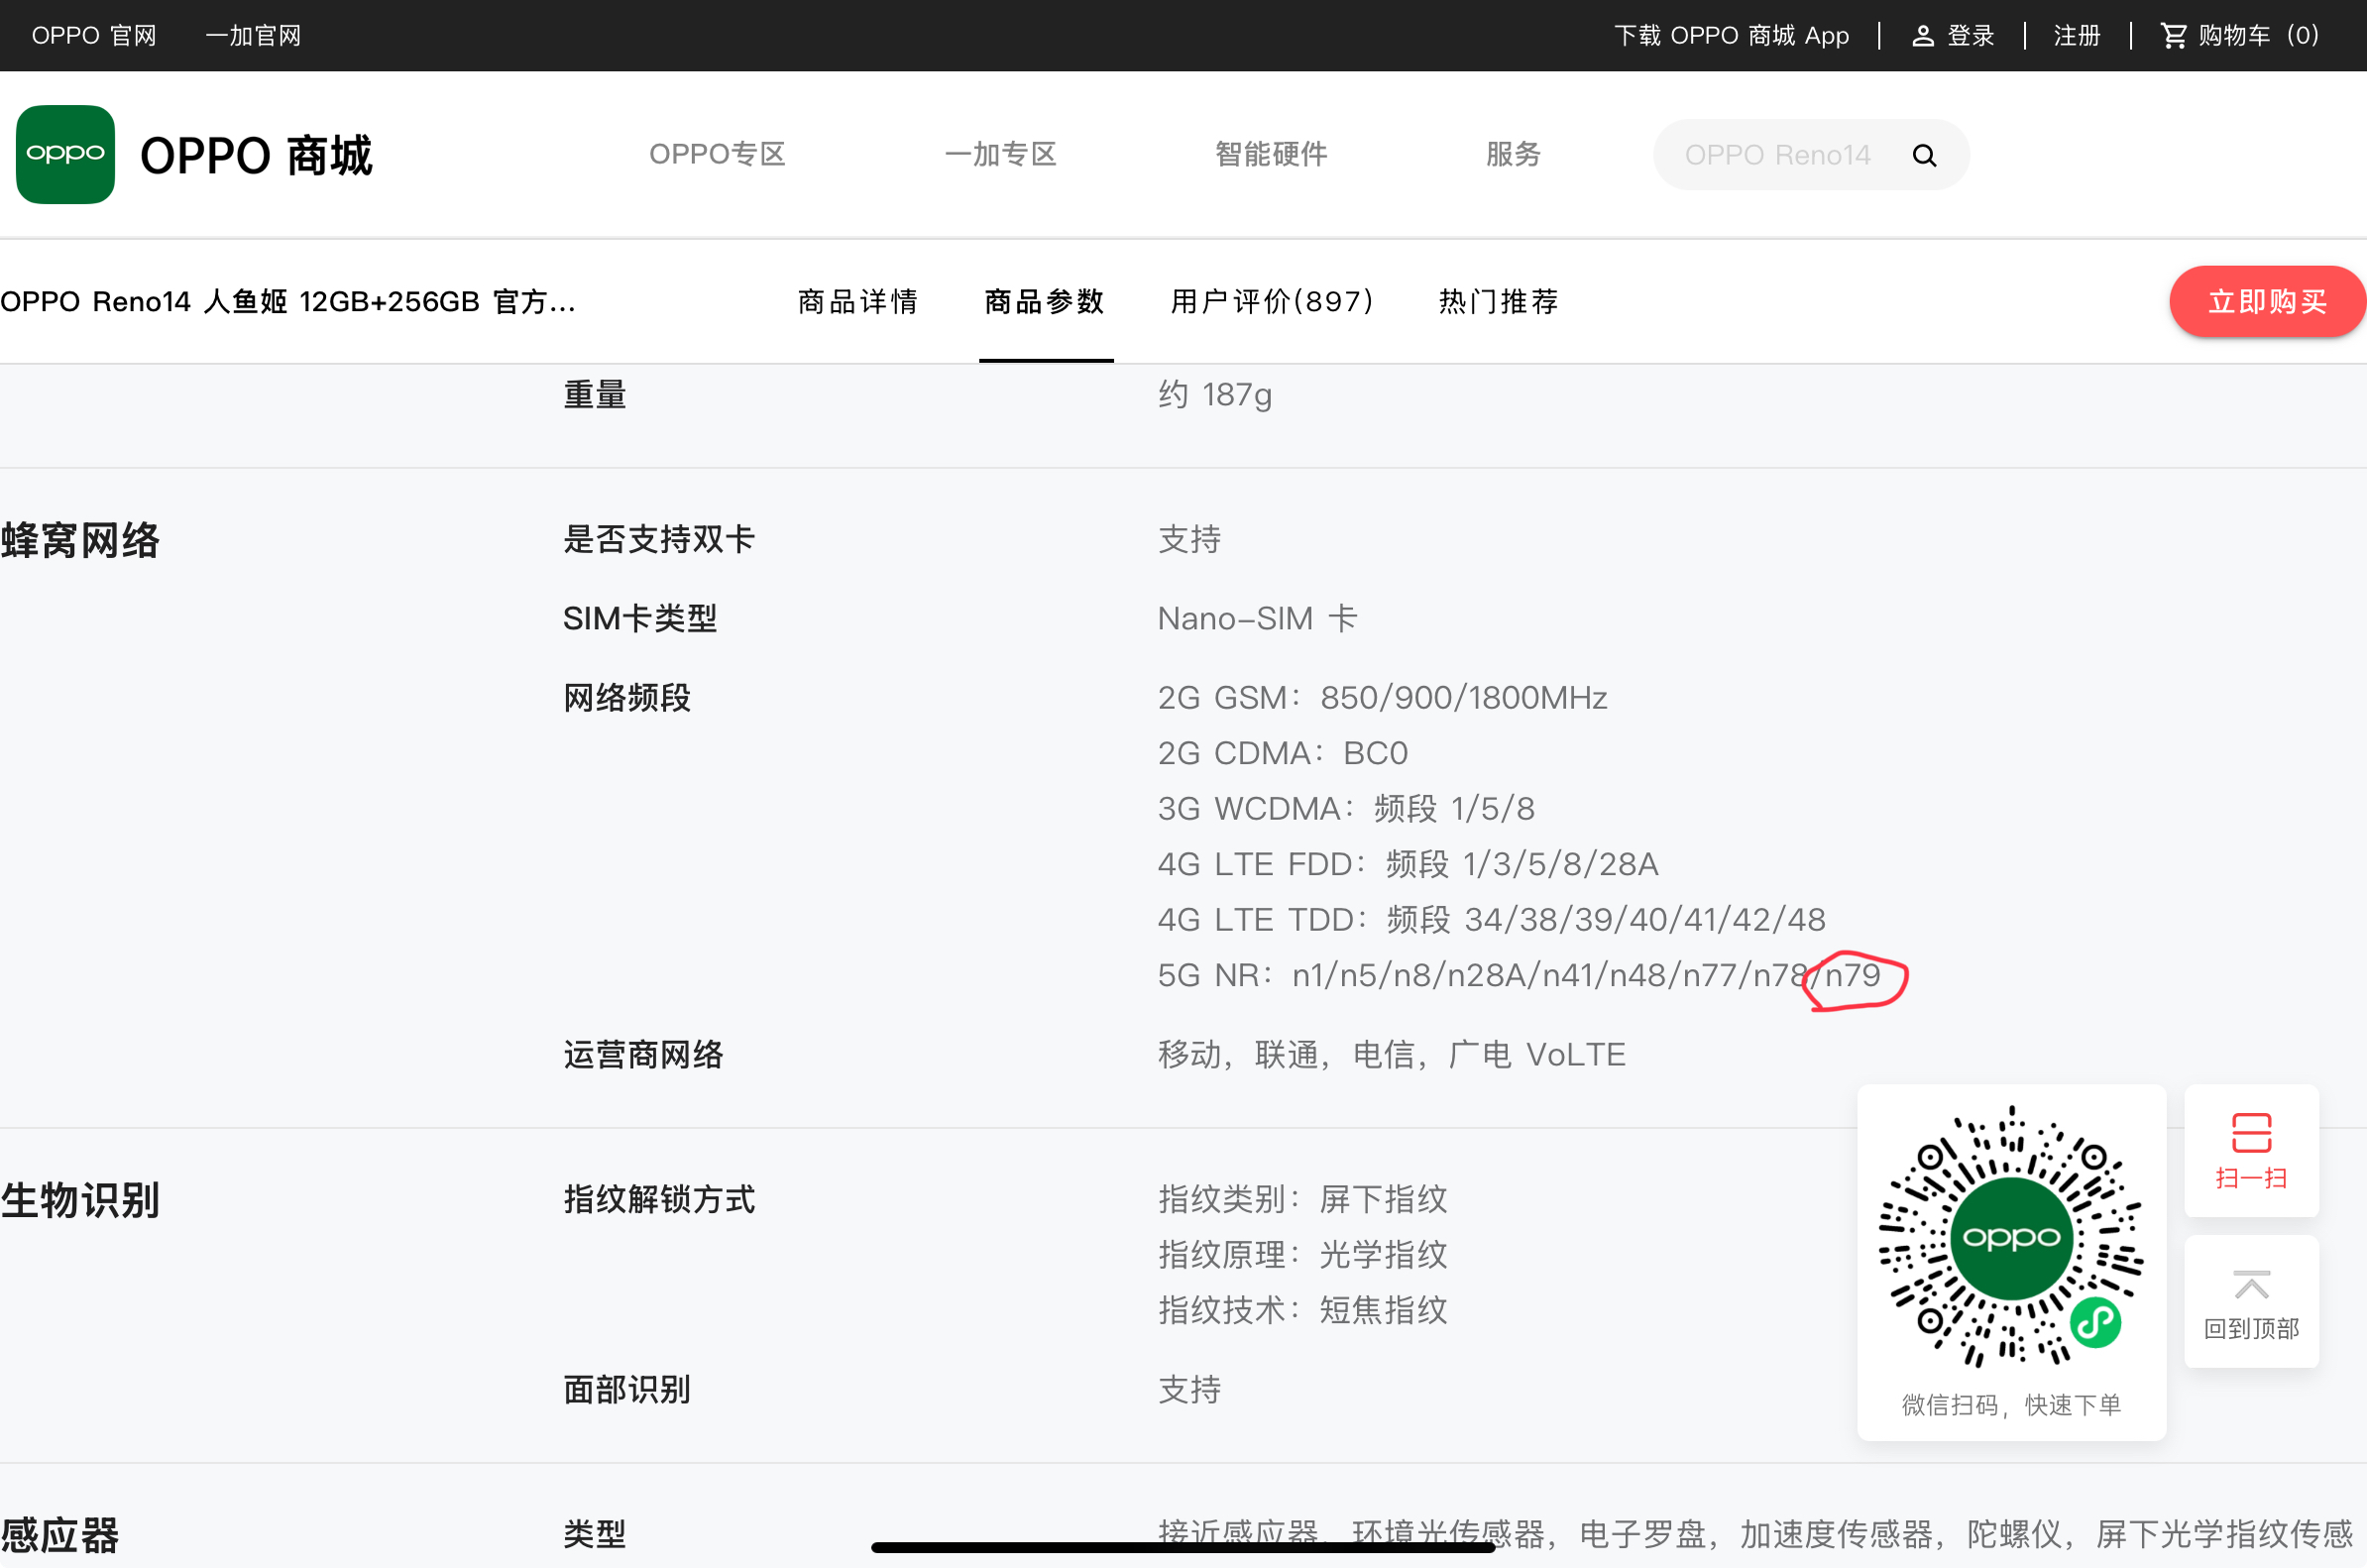Switch to the 热门推荐 tab
Viewport: 2367px width, 1568px height.
[1498, 301]
